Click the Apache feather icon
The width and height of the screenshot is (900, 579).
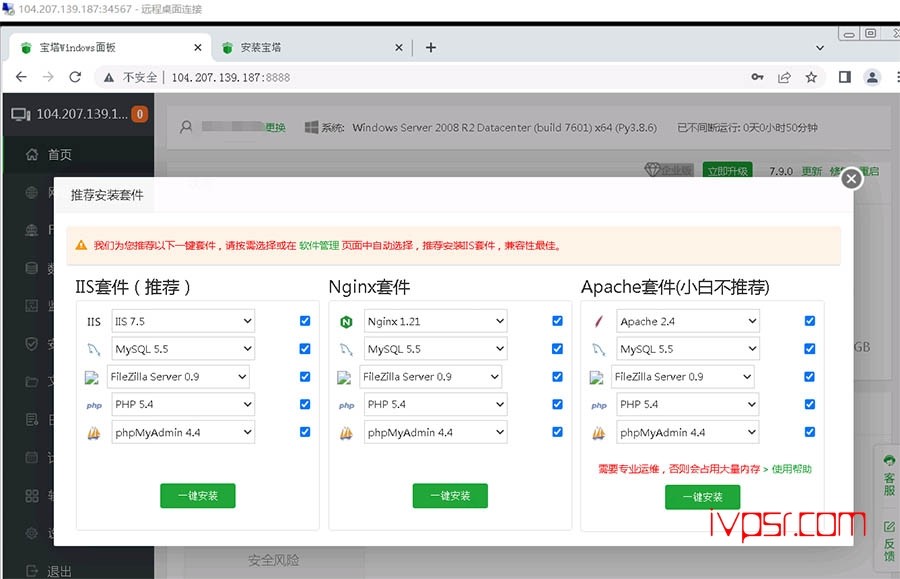click(x=599, y=321)
